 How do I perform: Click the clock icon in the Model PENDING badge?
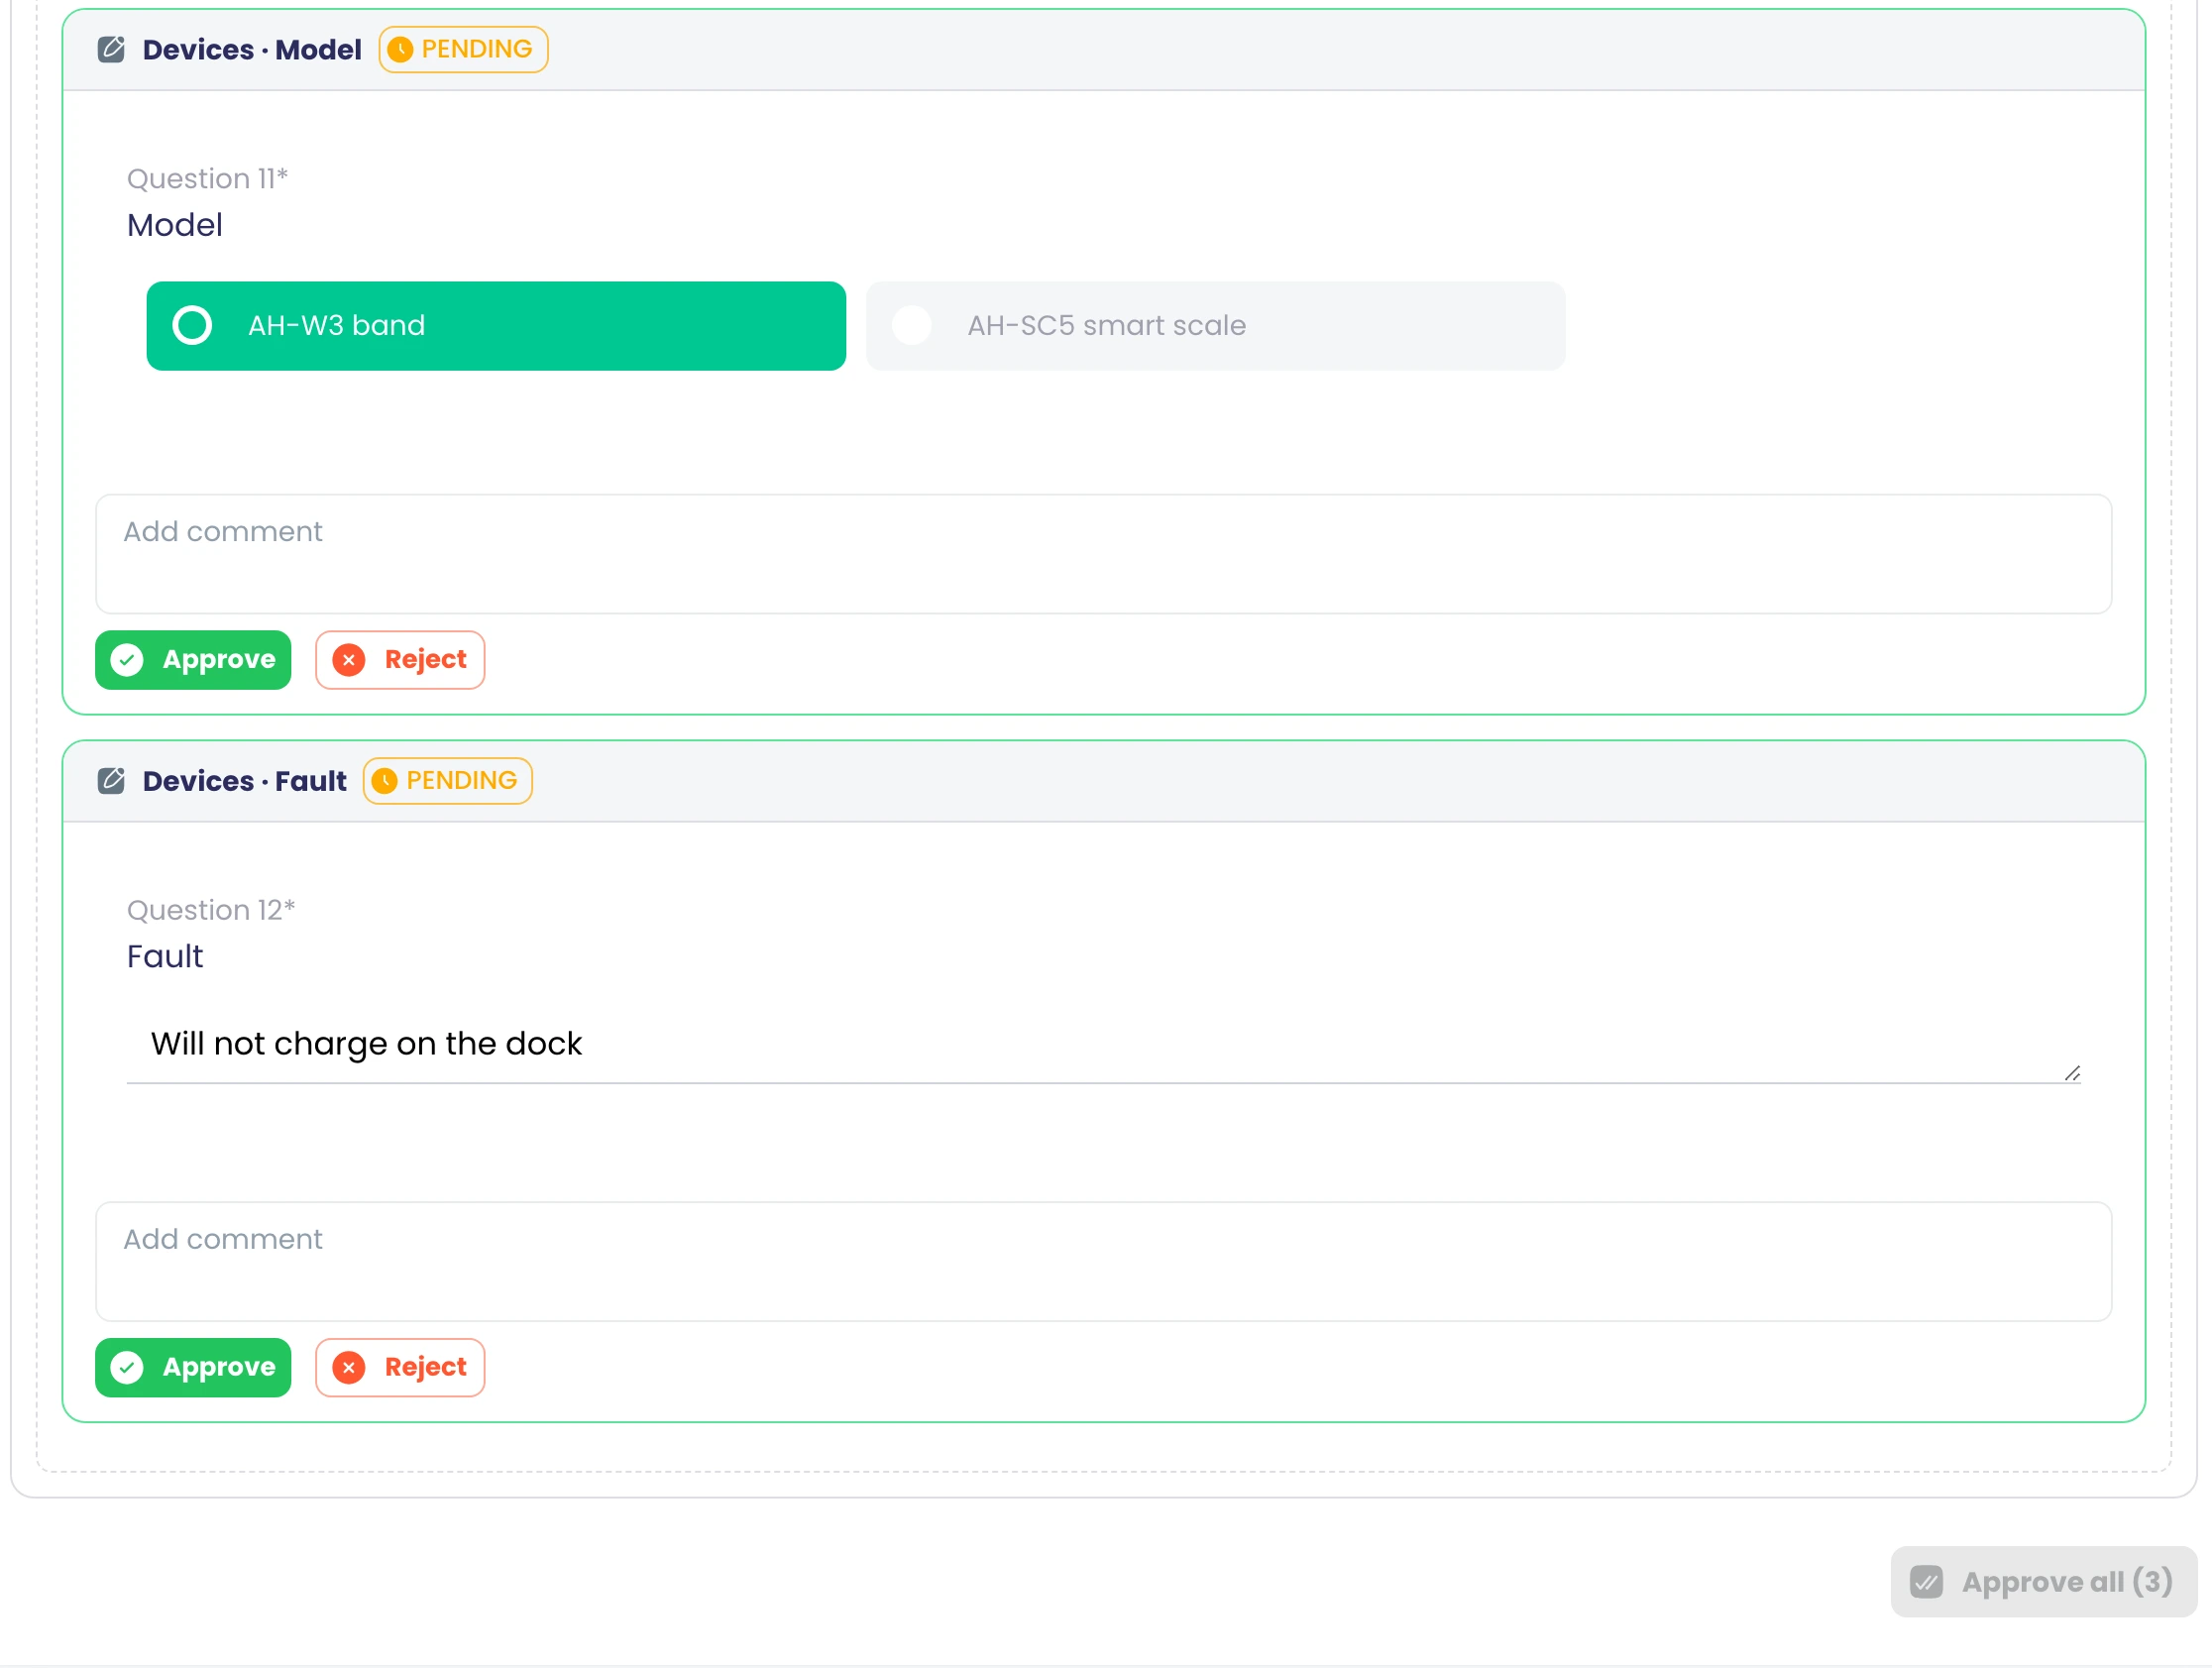pyautogui.click(x=400, y=49)
